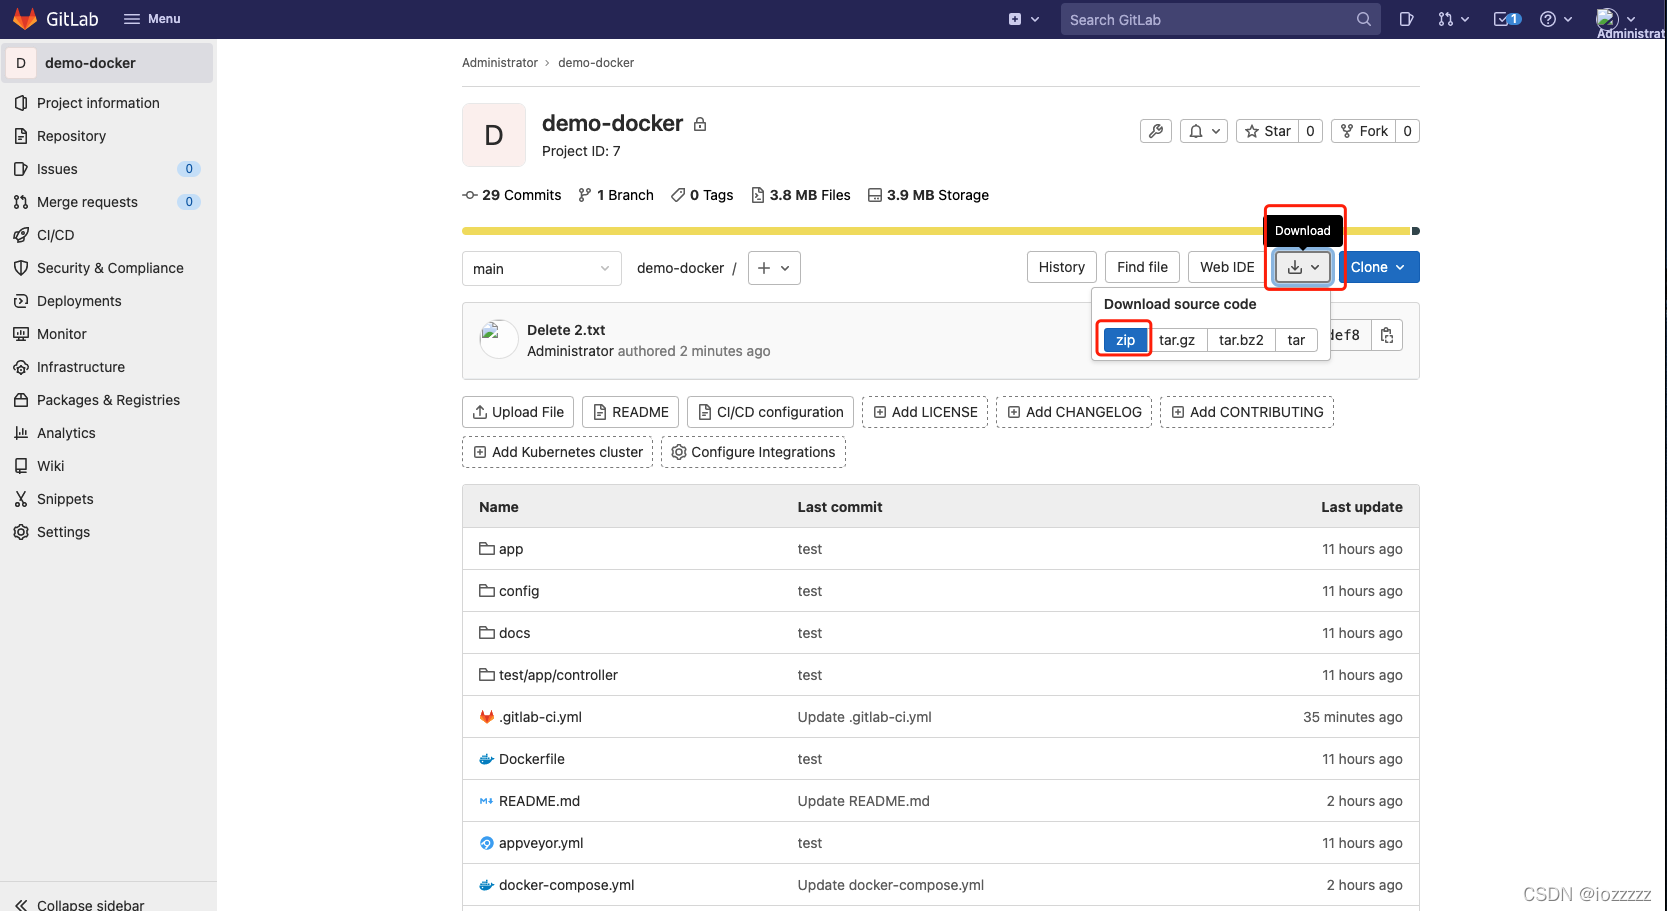Open the user avatar menu
Image resolution: width=1667 pixels, height=911 pixels.
tap(1615, 19)
